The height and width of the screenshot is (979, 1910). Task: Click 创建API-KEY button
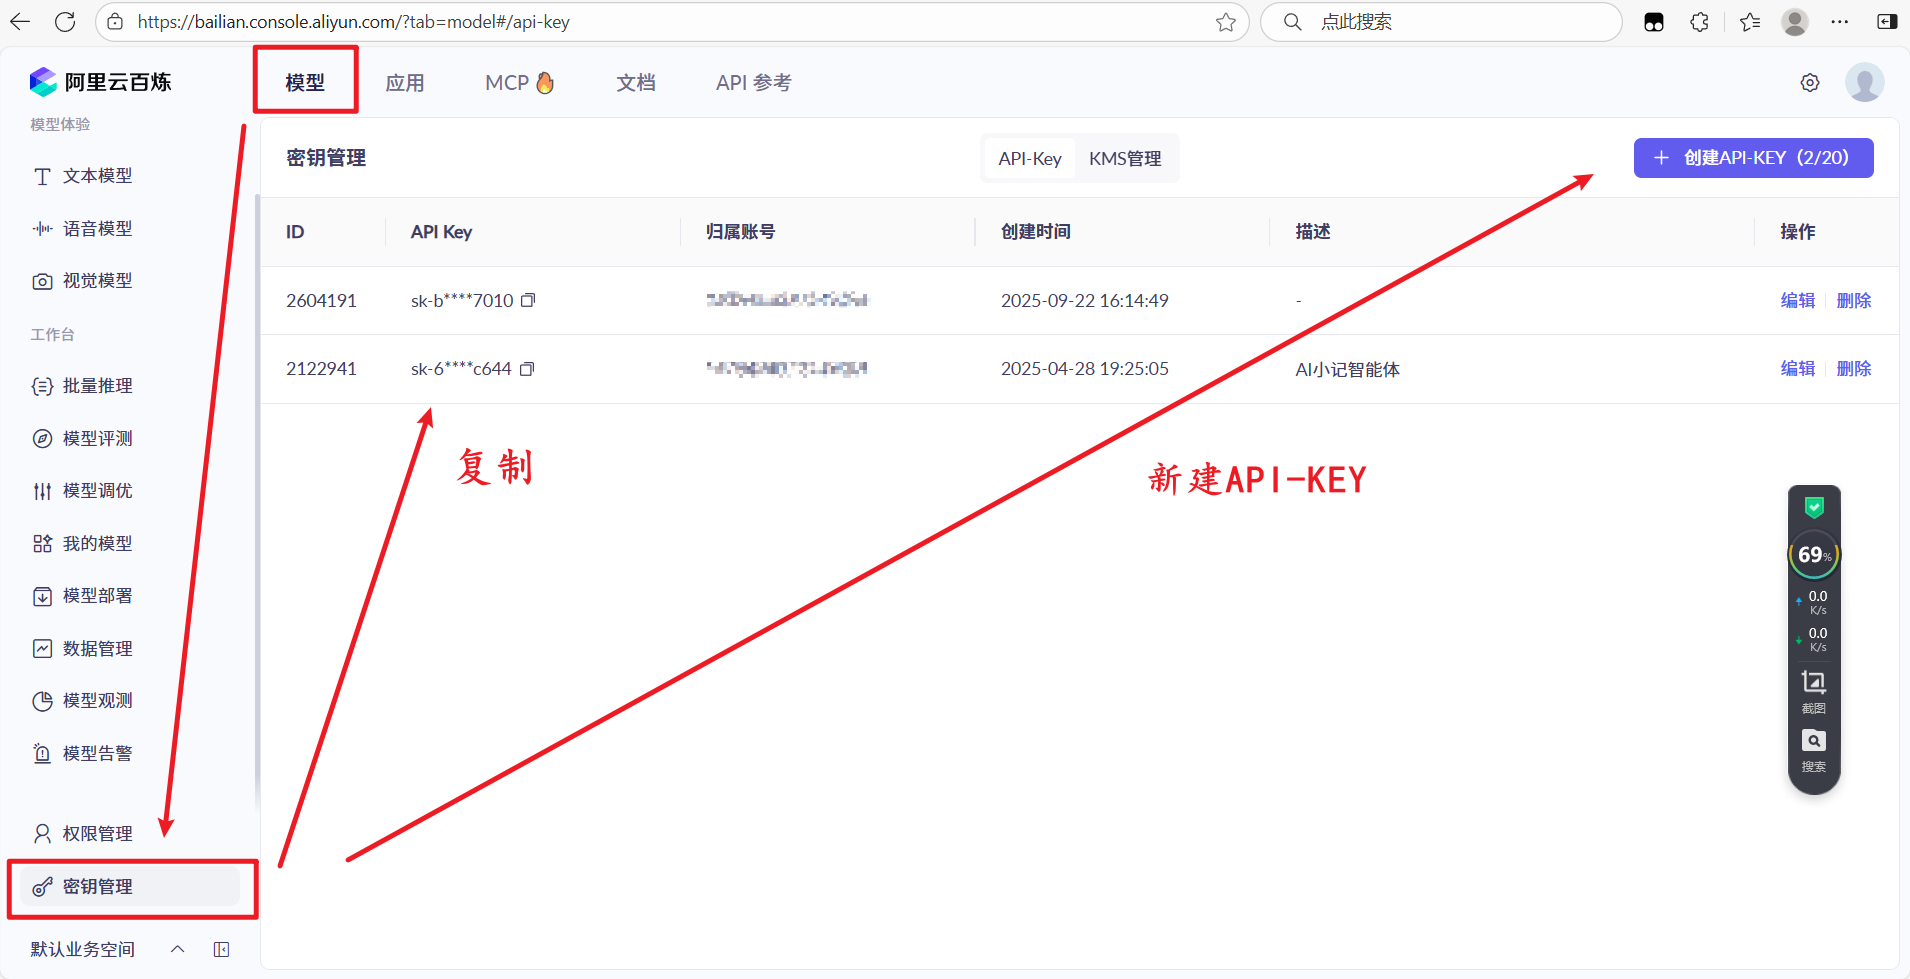(x=1754, y=158)
